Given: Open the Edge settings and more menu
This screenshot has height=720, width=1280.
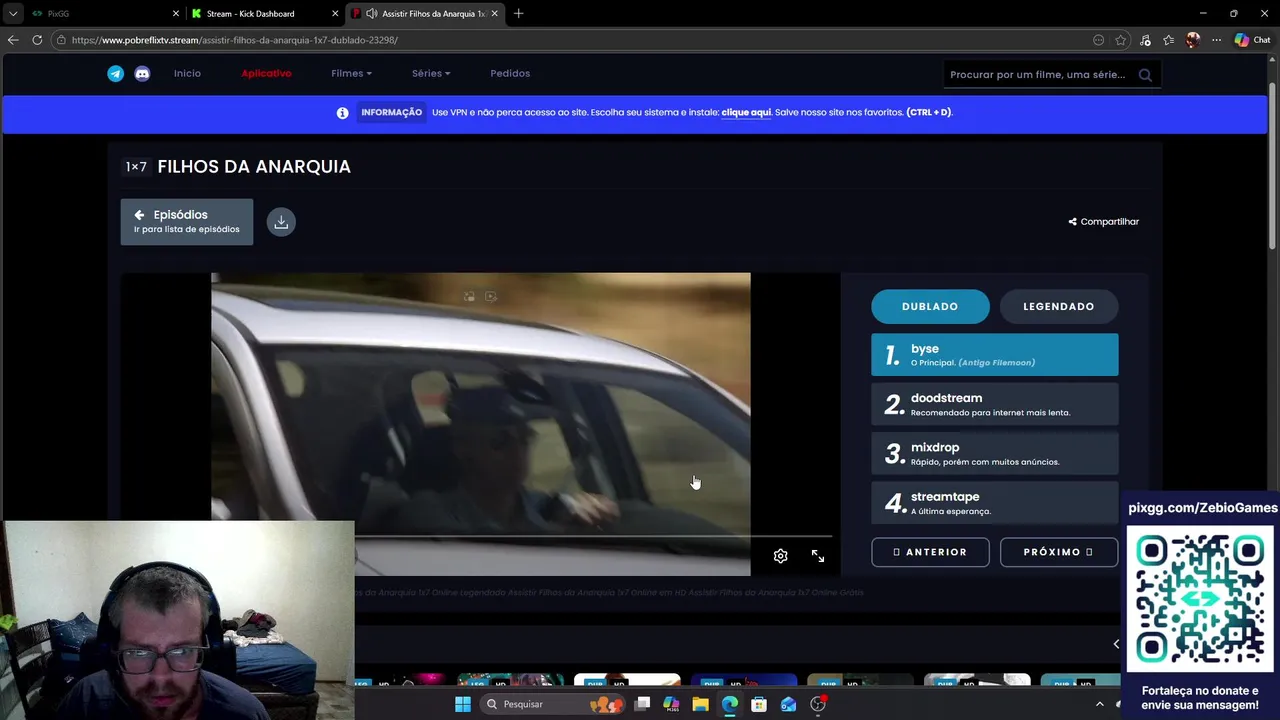Looking at the screenshot, I should (x=1216, y=40).
